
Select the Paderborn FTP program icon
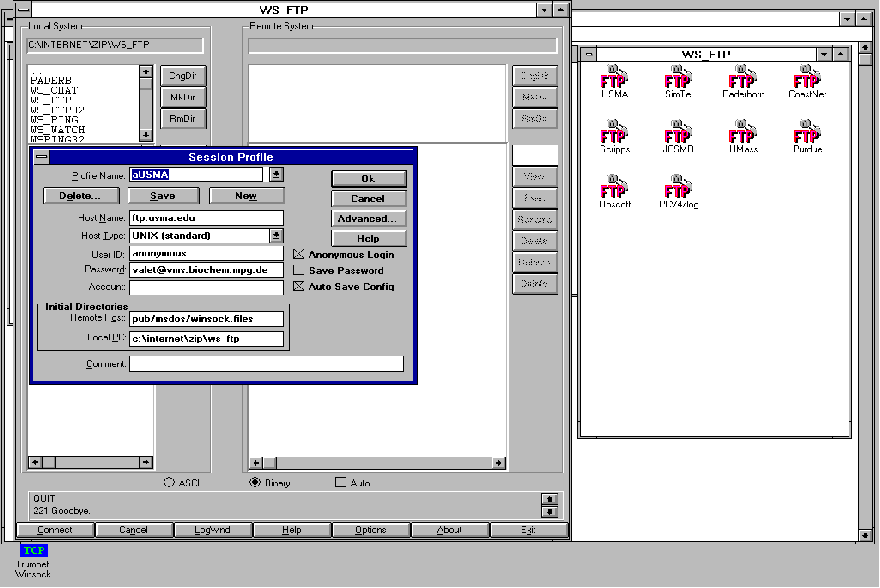742,81
